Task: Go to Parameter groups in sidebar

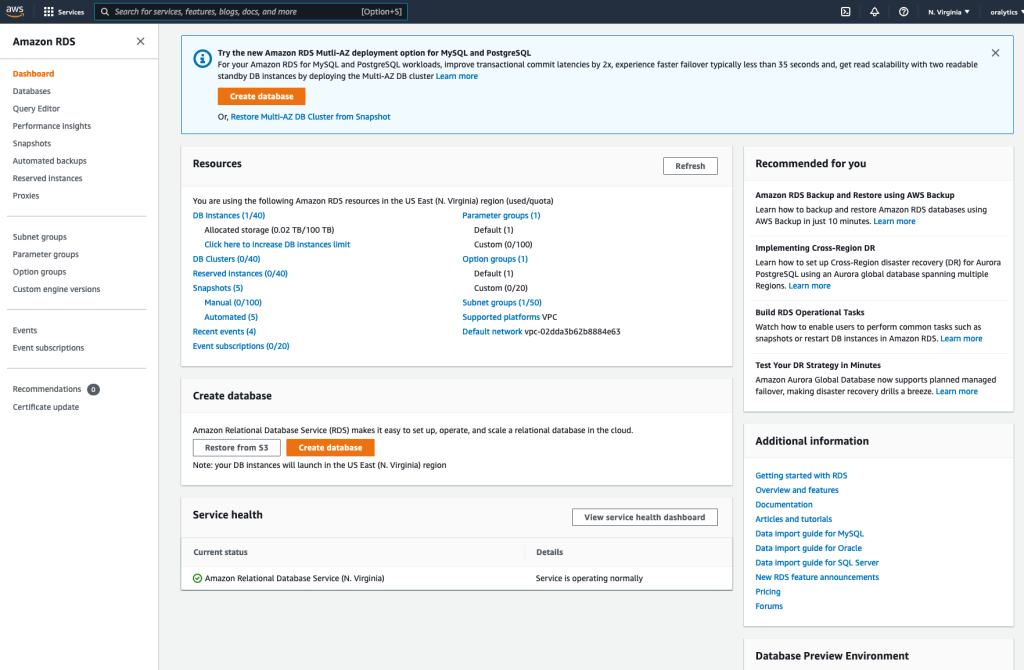Action: pos(45,255)
